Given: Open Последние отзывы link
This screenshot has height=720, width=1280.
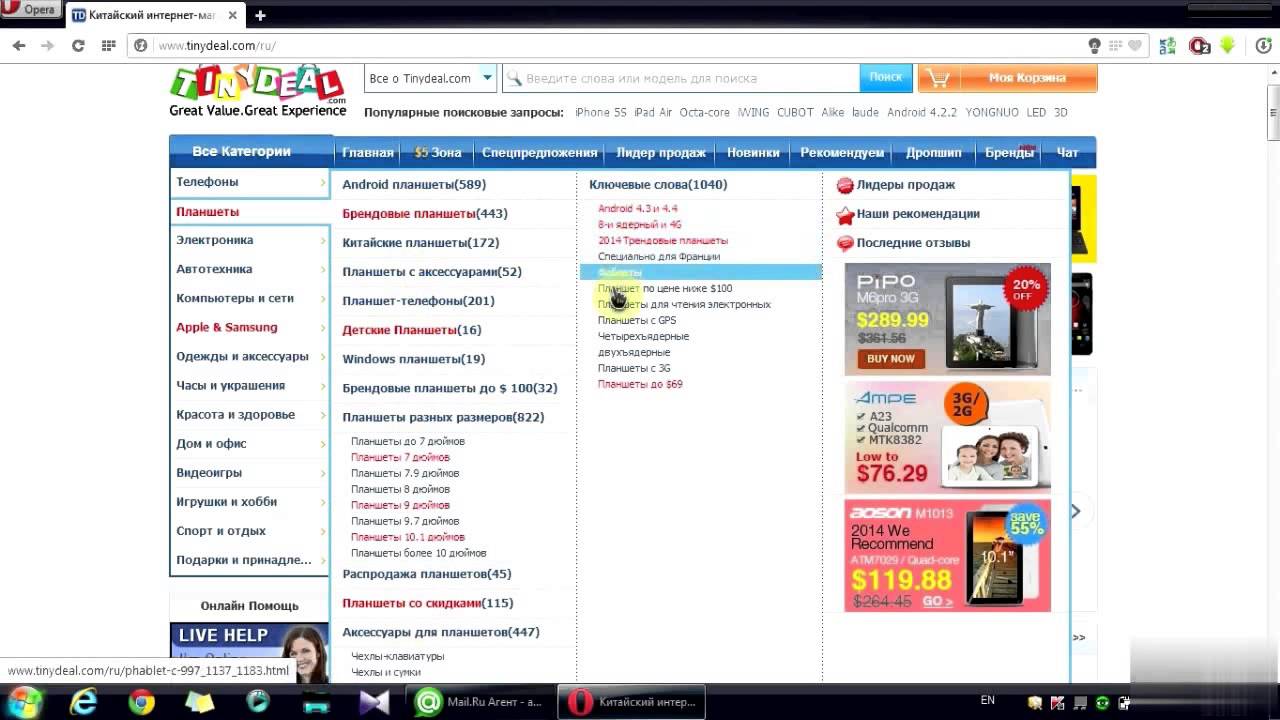Looking at the screenshot, I should [x=913, y=243].
